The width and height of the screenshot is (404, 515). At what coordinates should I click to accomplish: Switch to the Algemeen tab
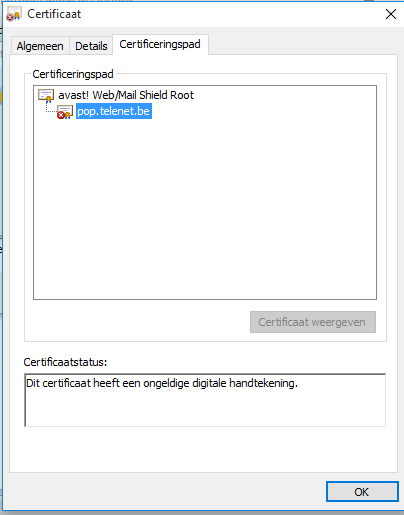[x=40, y=46]
